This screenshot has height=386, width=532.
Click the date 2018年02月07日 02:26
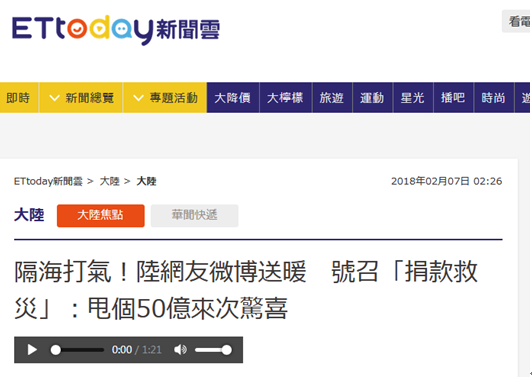click(x=446, y=181)
